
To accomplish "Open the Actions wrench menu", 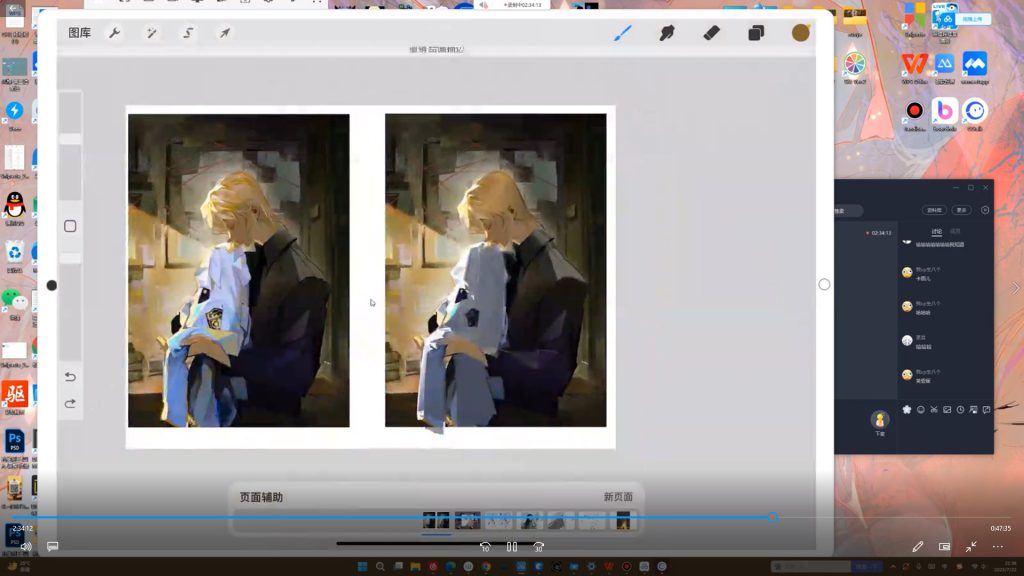I will pos(115,33).
